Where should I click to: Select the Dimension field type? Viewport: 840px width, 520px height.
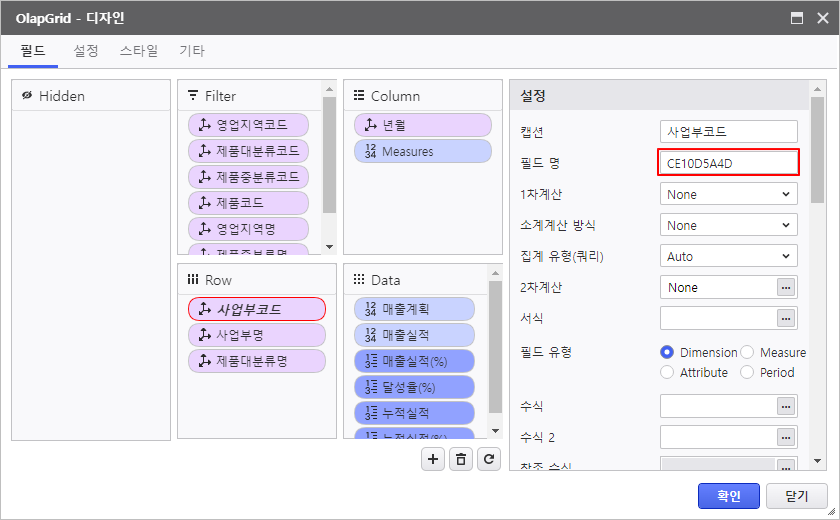click(668, 352)
